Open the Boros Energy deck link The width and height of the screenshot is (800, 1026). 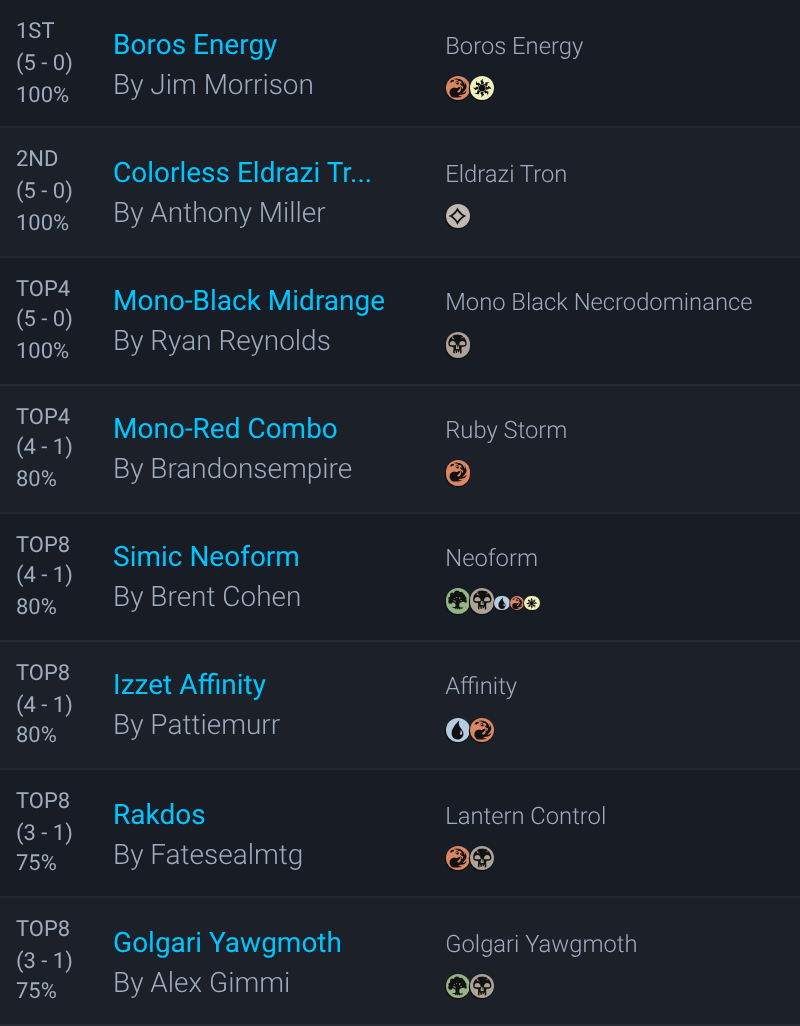point(195,45)
